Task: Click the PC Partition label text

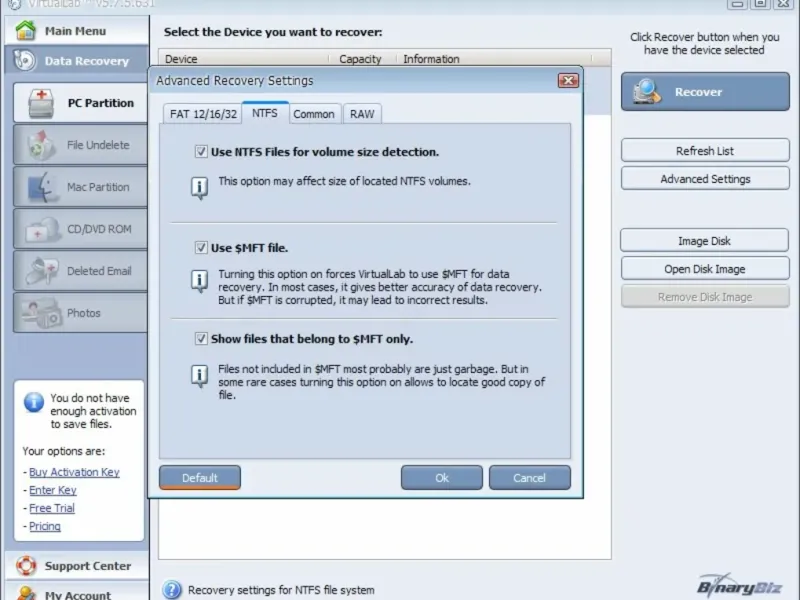Action: coord(101,103)
